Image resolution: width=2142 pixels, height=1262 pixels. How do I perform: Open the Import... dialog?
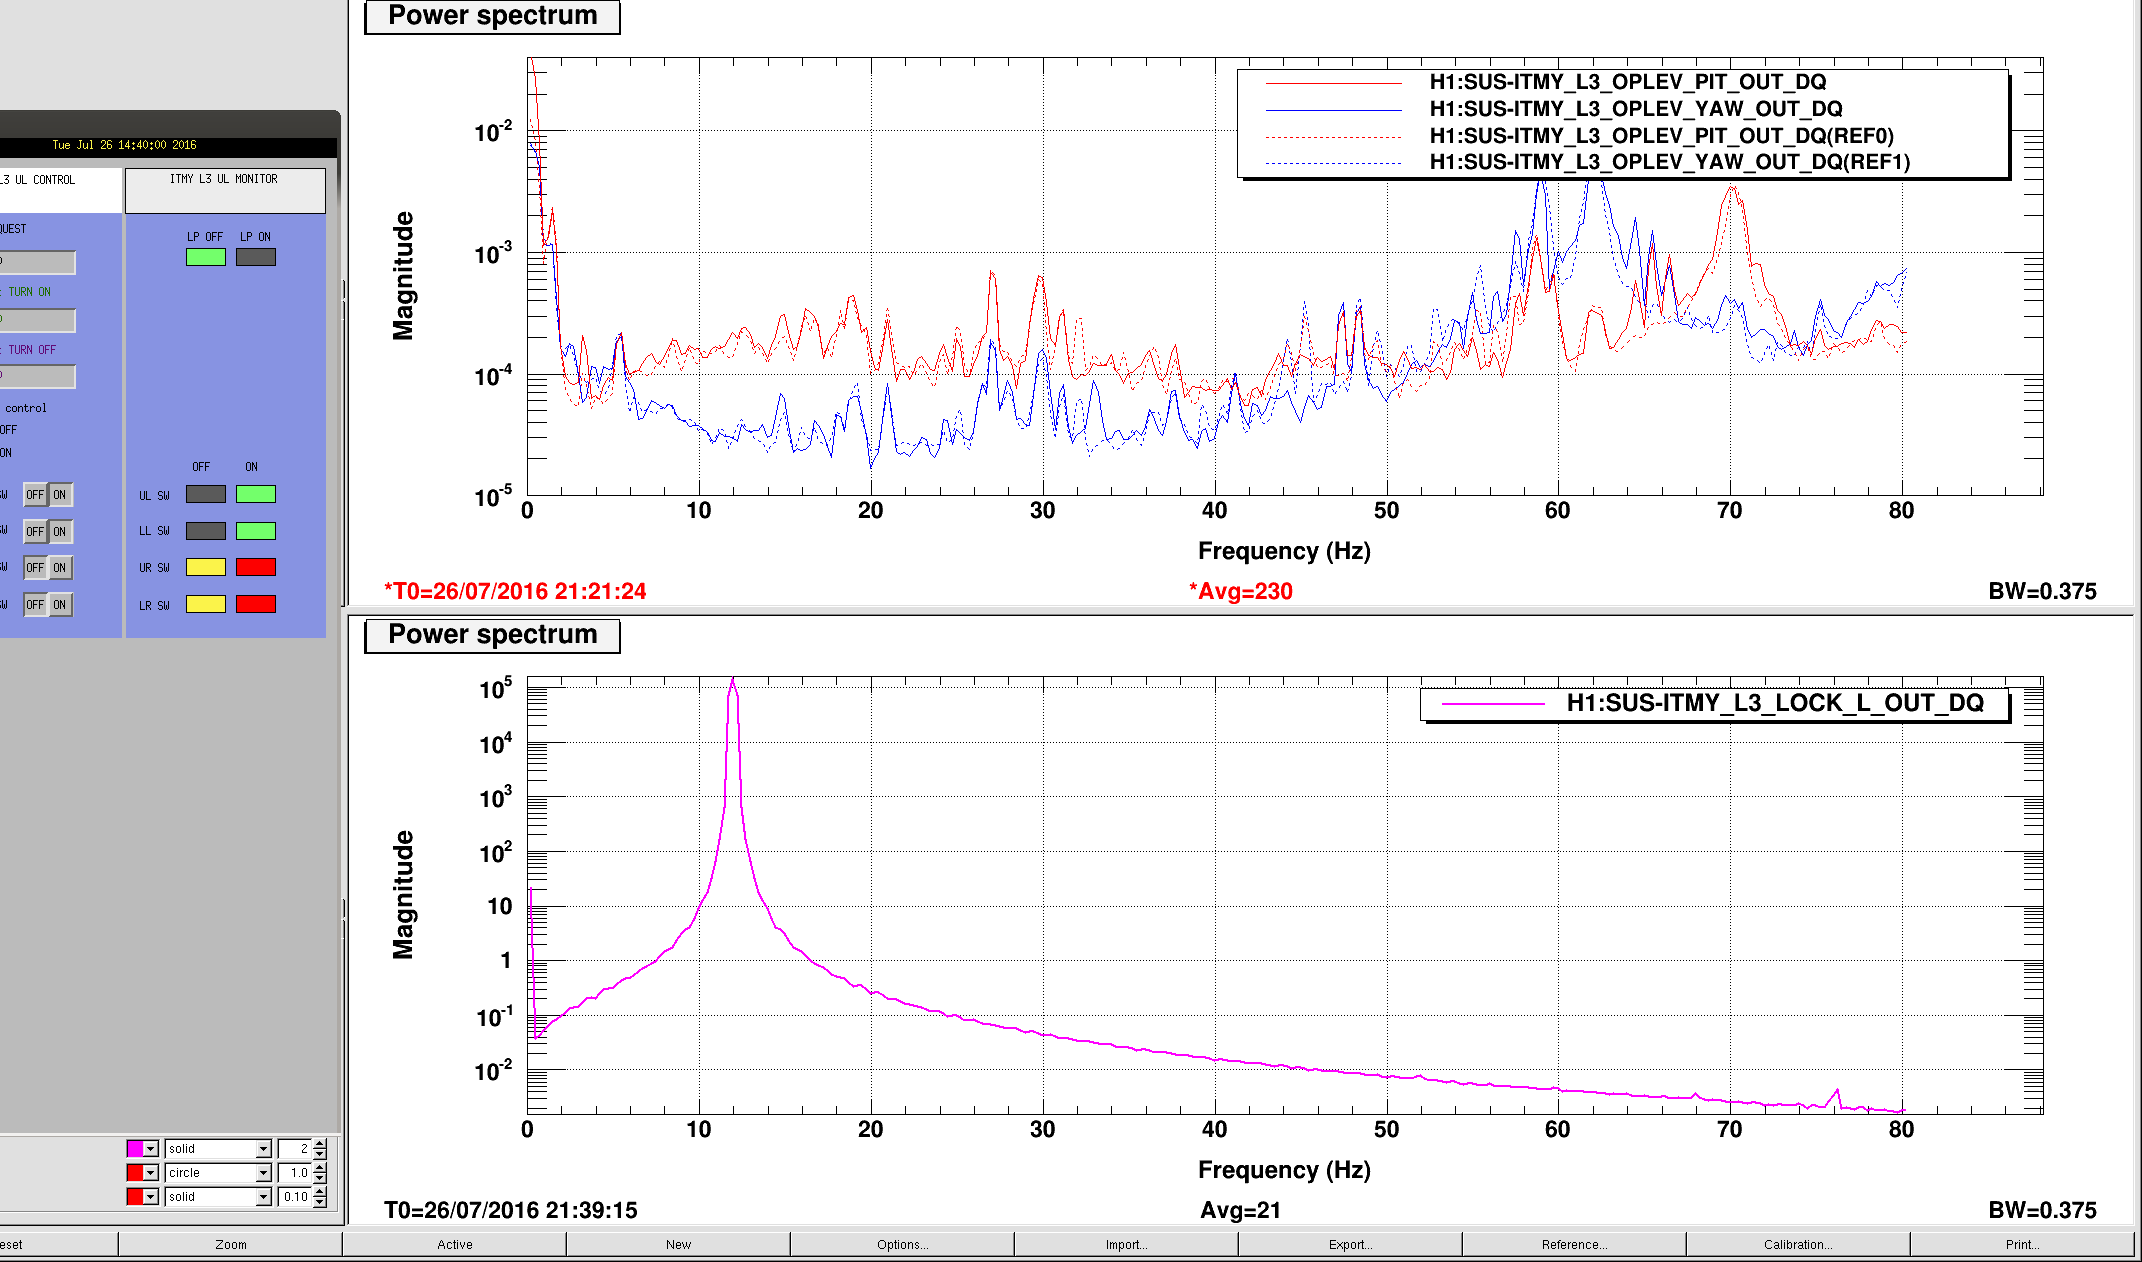[x=1127, y=1245]
